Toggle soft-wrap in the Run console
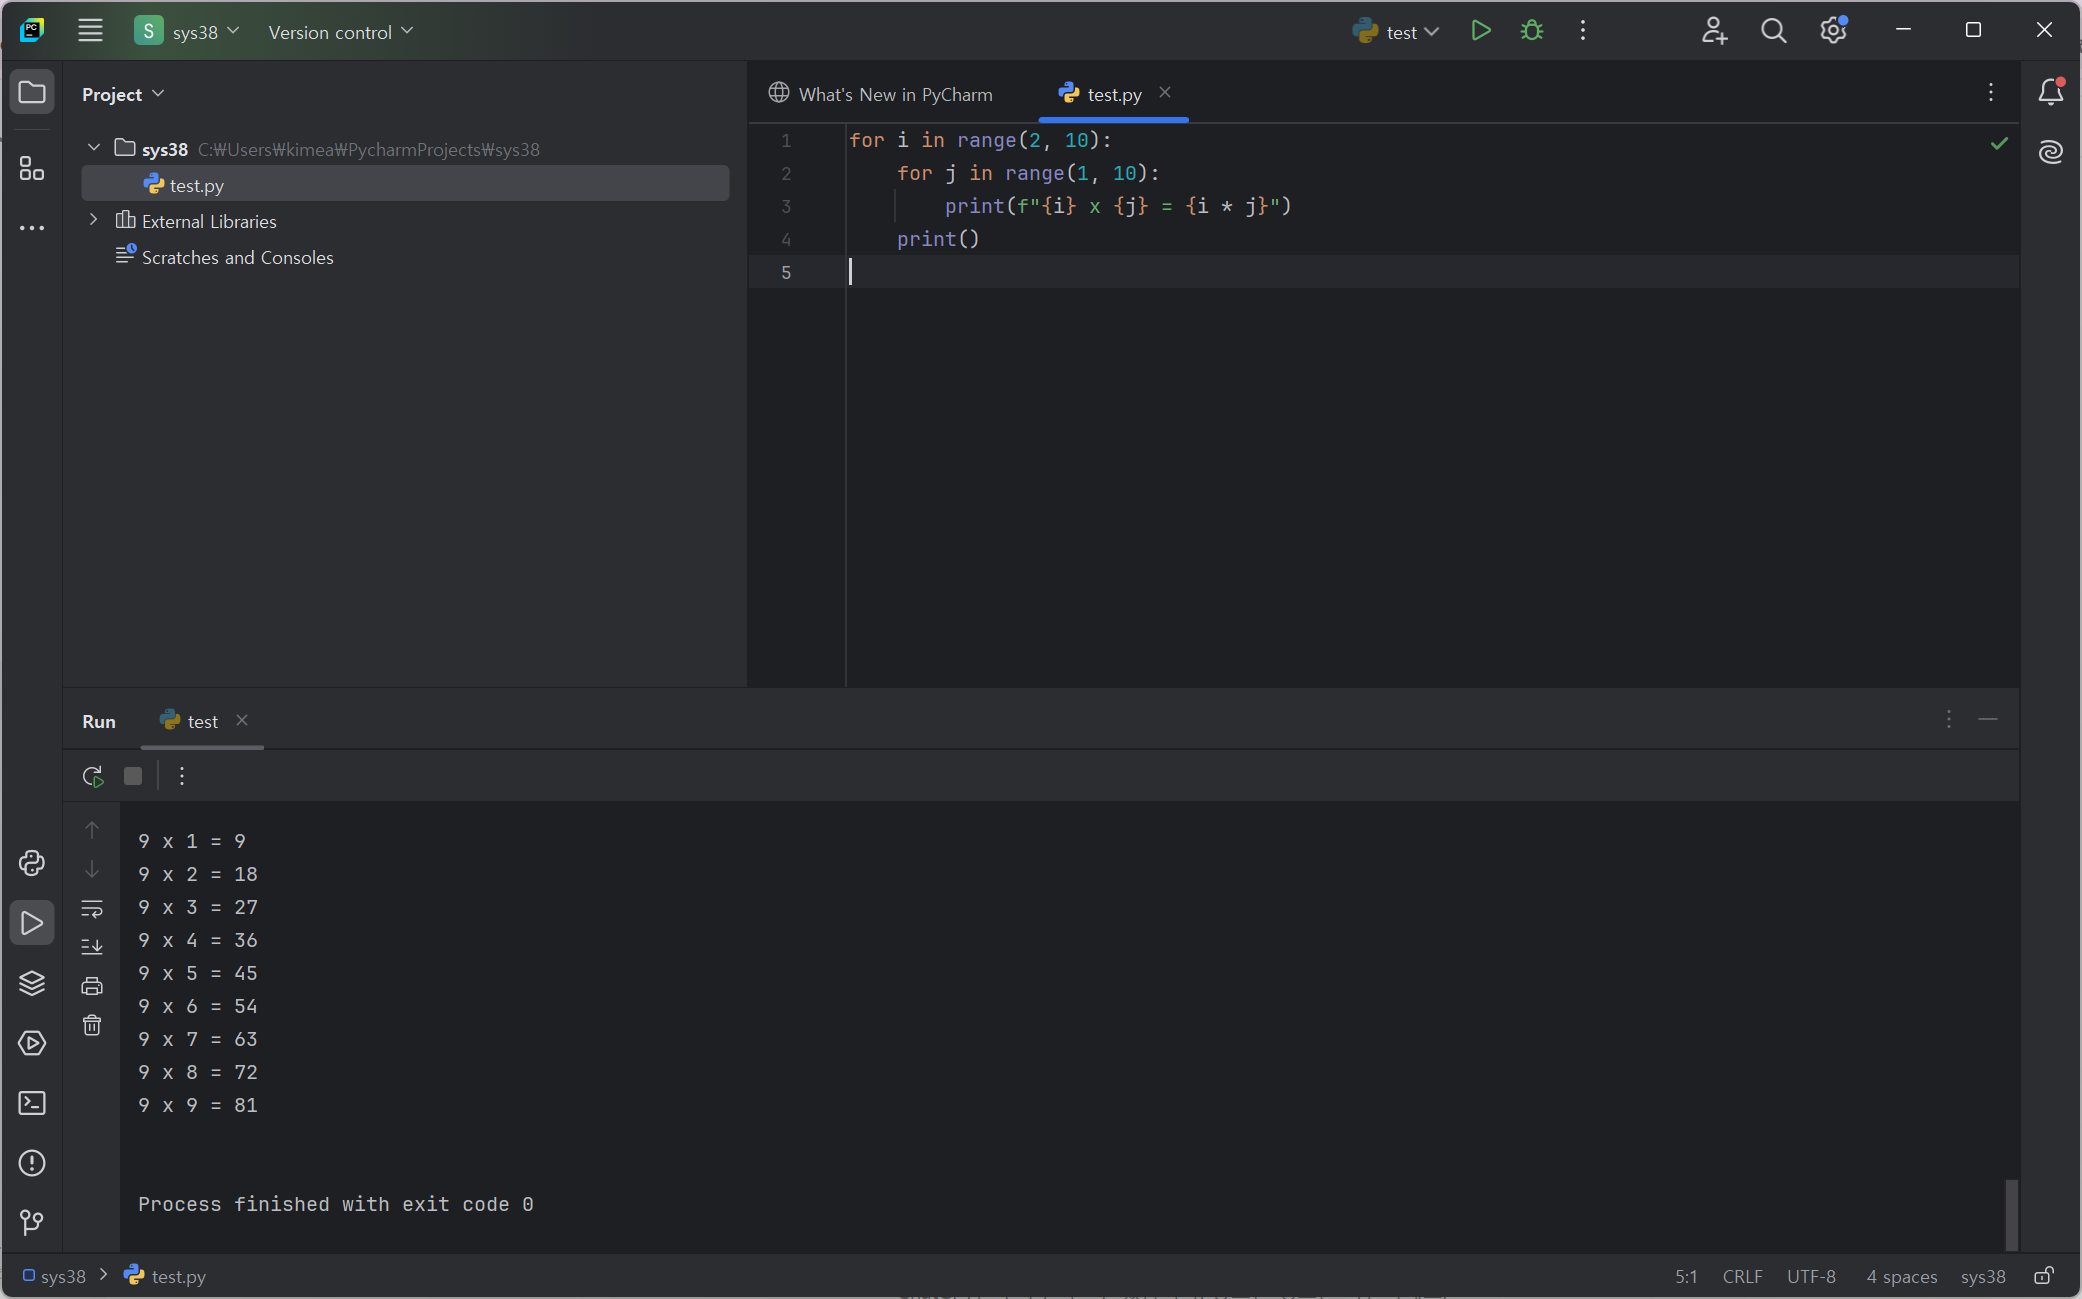The height and width of the screenshot is (1299, 2082). (x=92, y=908)
